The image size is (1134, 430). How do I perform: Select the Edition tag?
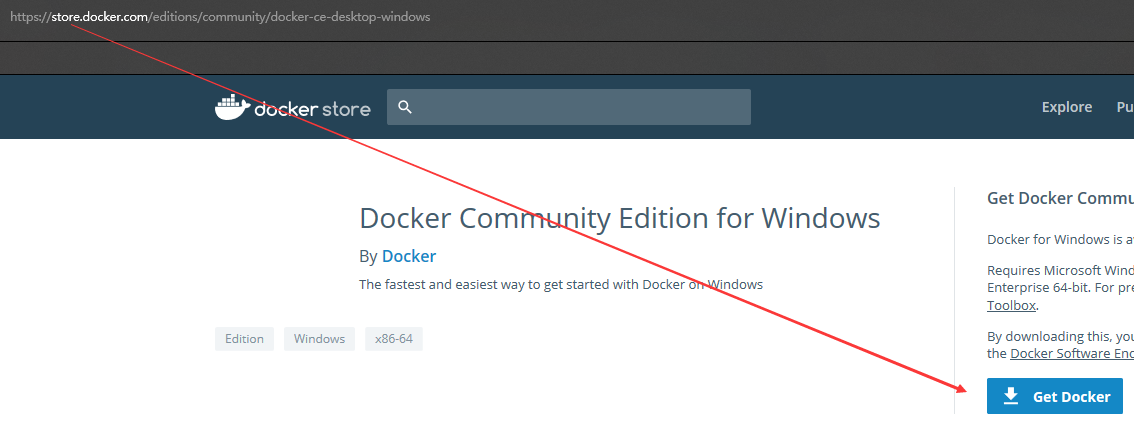point(244,338)
